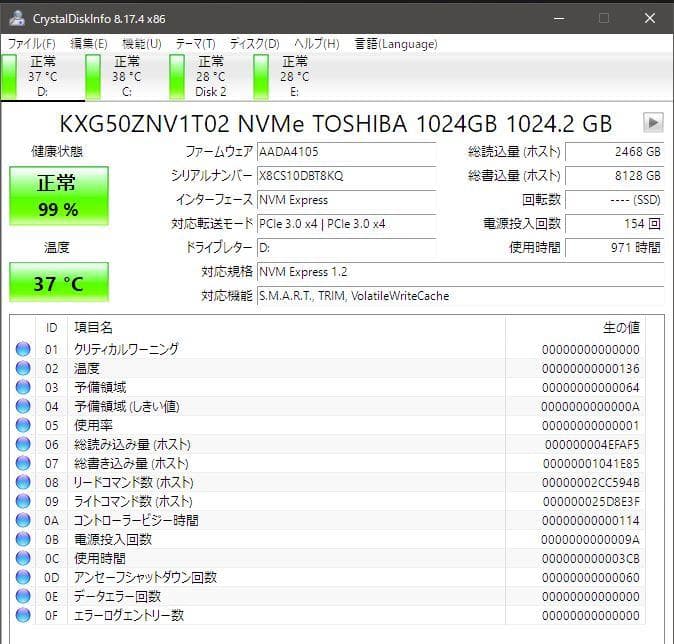Click total host reads value 2468 GB
Viewport: 674px width, 644px height.
(x=615, y=152)
